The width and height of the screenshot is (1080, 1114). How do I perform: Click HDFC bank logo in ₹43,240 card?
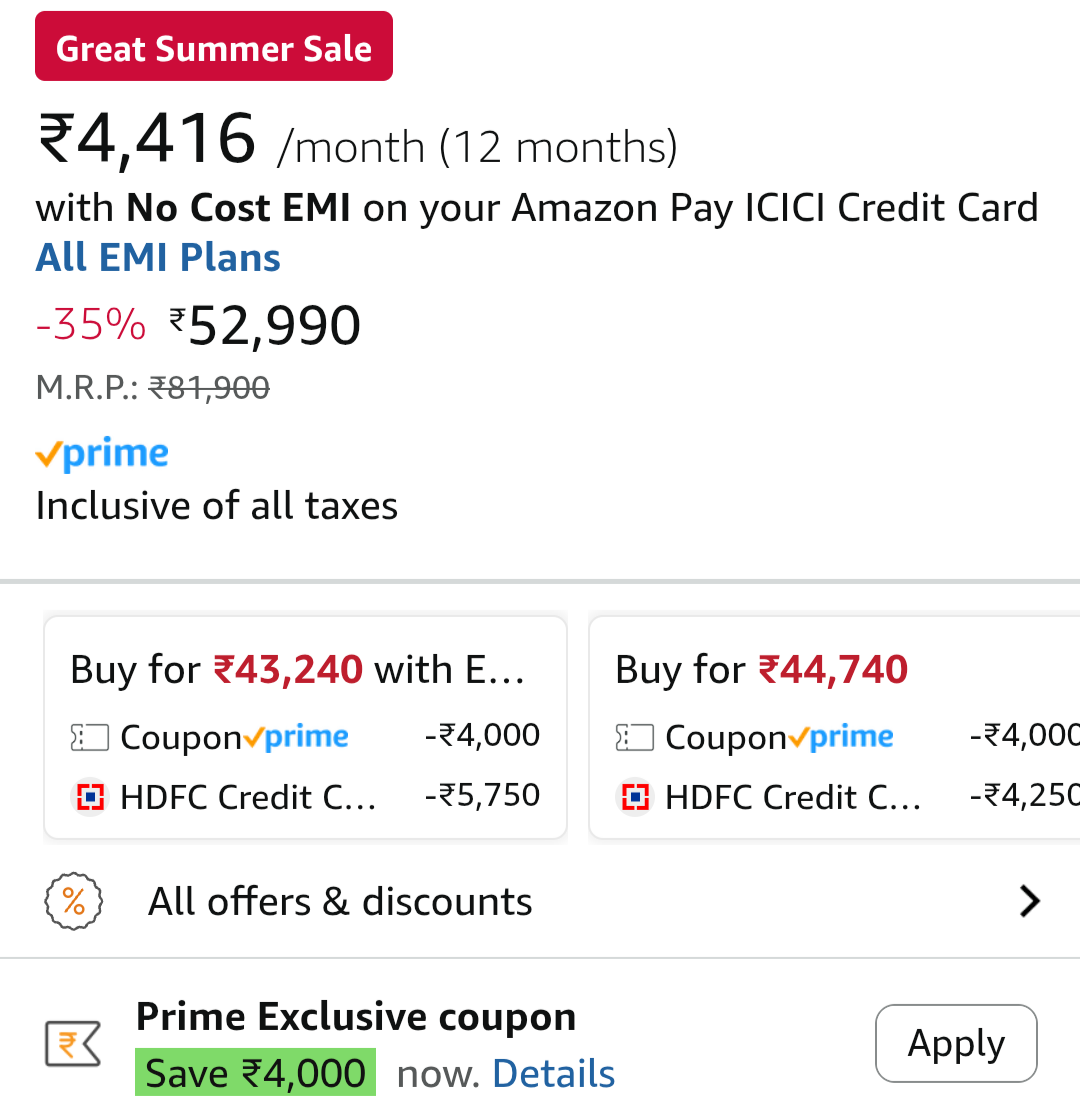tap(90, 797)
